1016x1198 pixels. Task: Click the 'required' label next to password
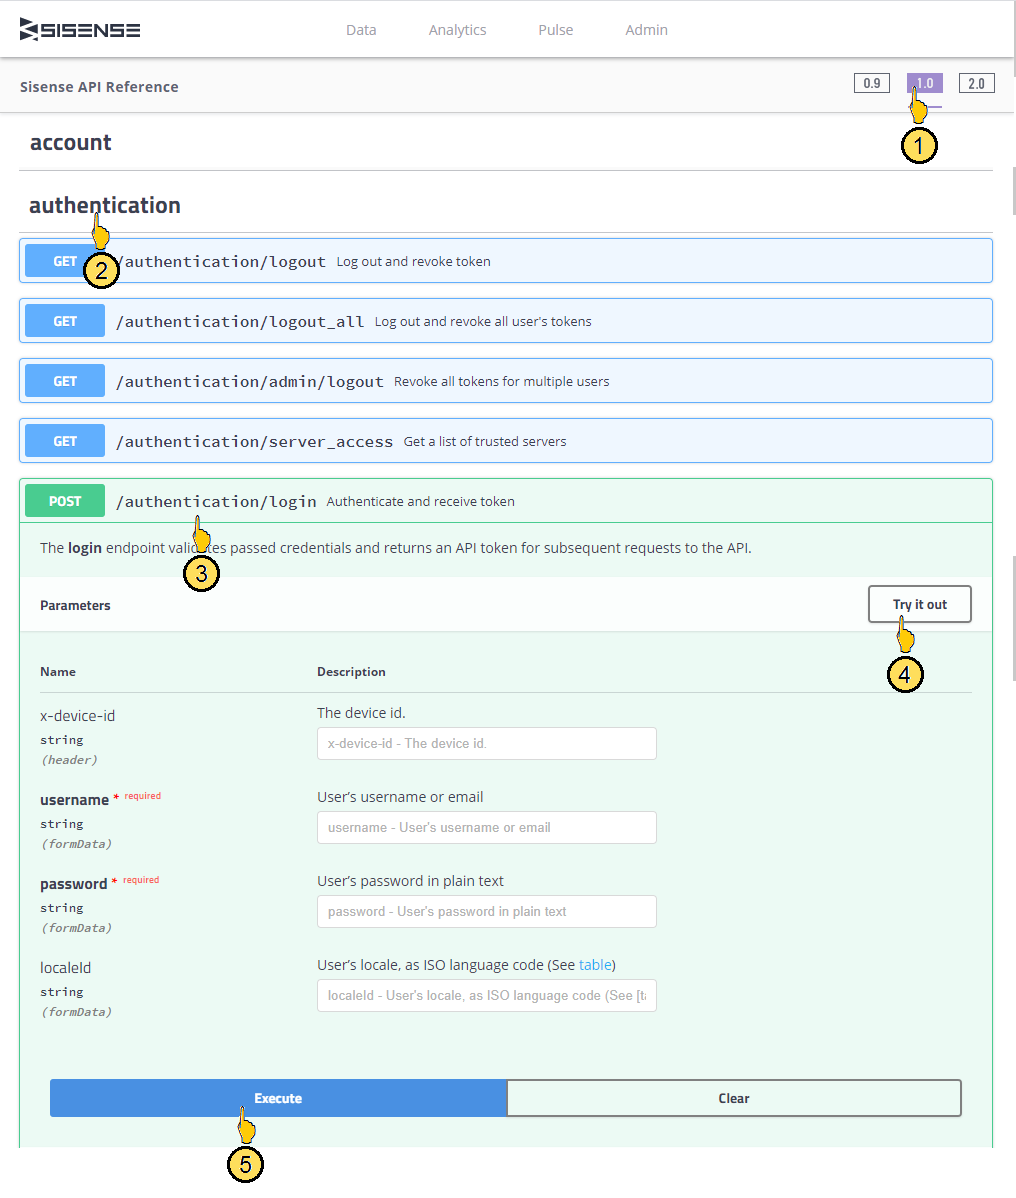coord(141,880)
